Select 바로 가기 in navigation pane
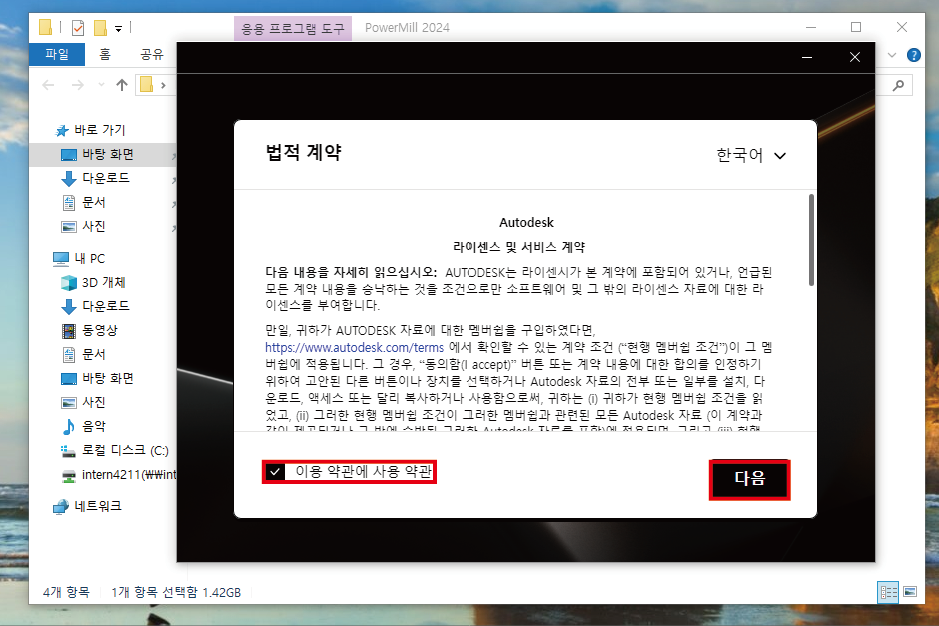Viewport: 939px width, 626px height. pos(91,130)
